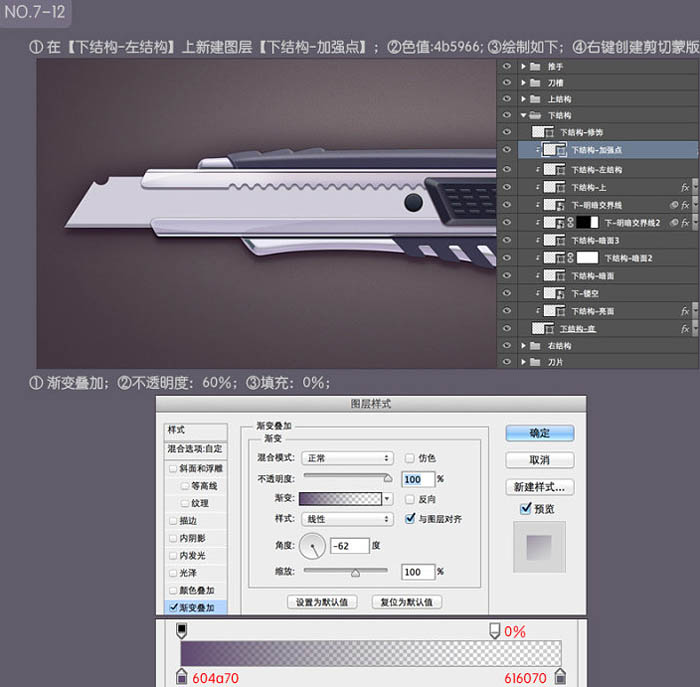Click clipping mask arrow on 下结构-左结构 layer

(x=538, y=170)
